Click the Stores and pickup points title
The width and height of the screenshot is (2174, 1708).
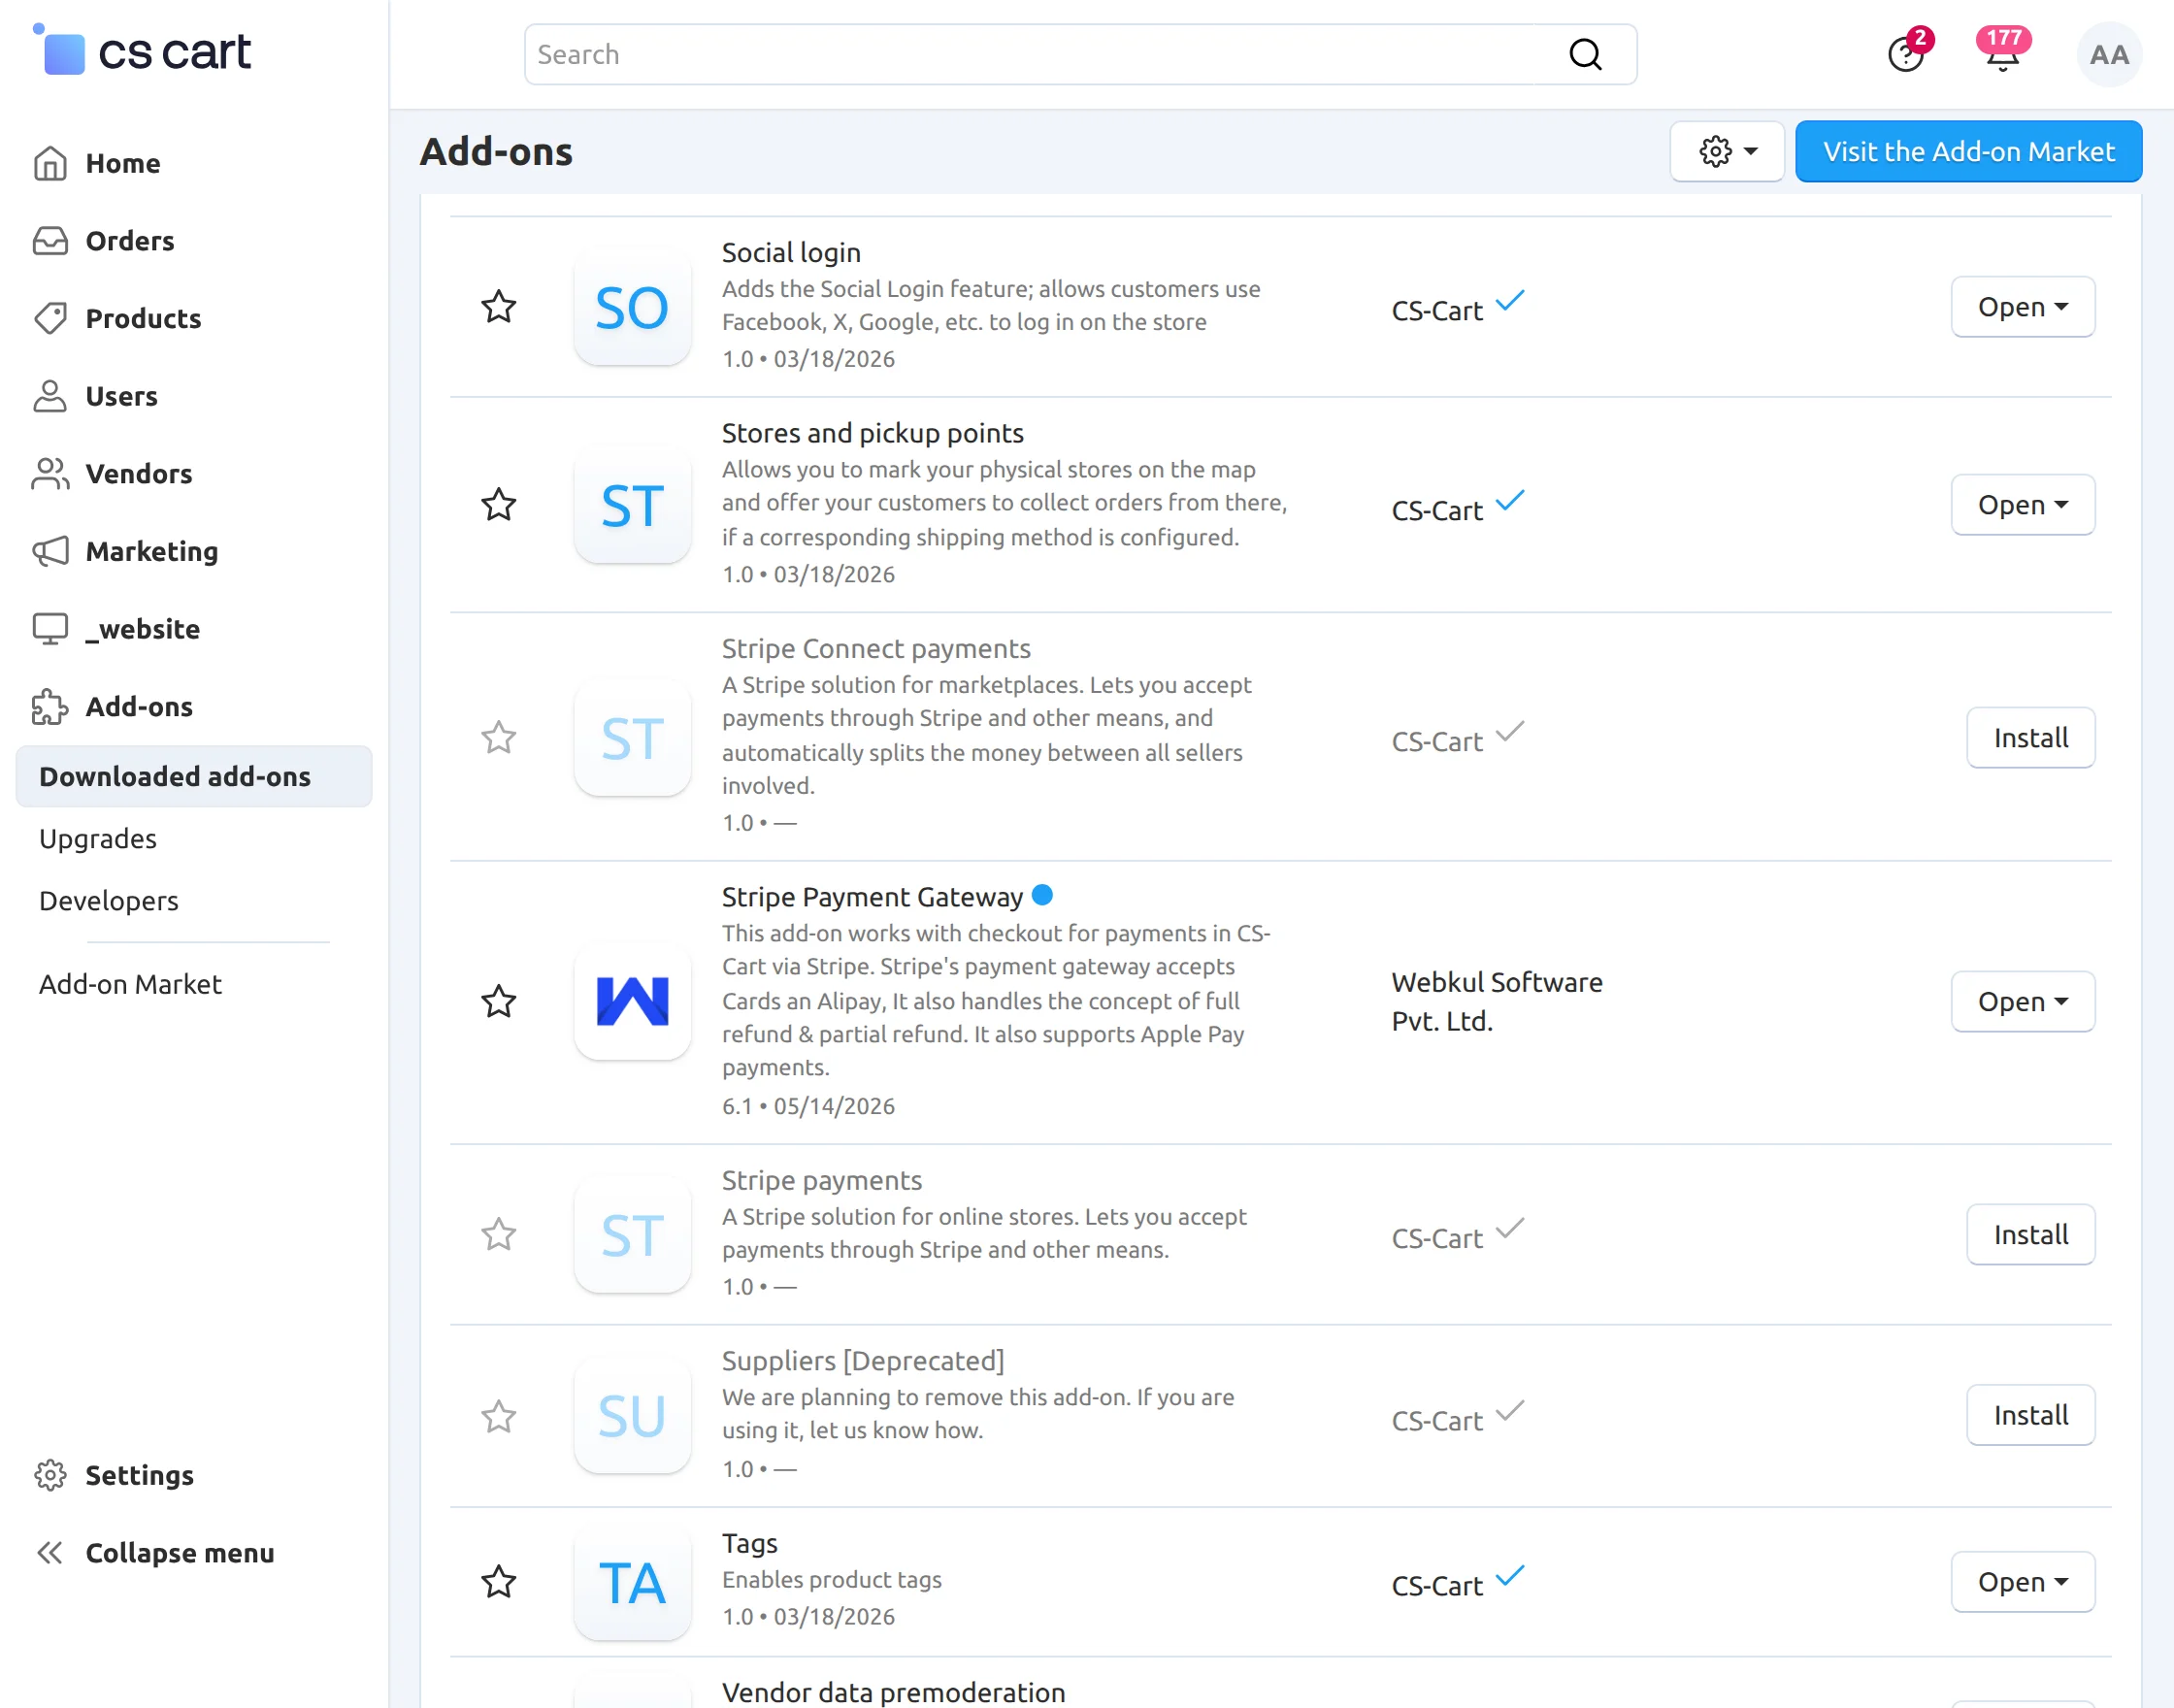coord(872,433)
